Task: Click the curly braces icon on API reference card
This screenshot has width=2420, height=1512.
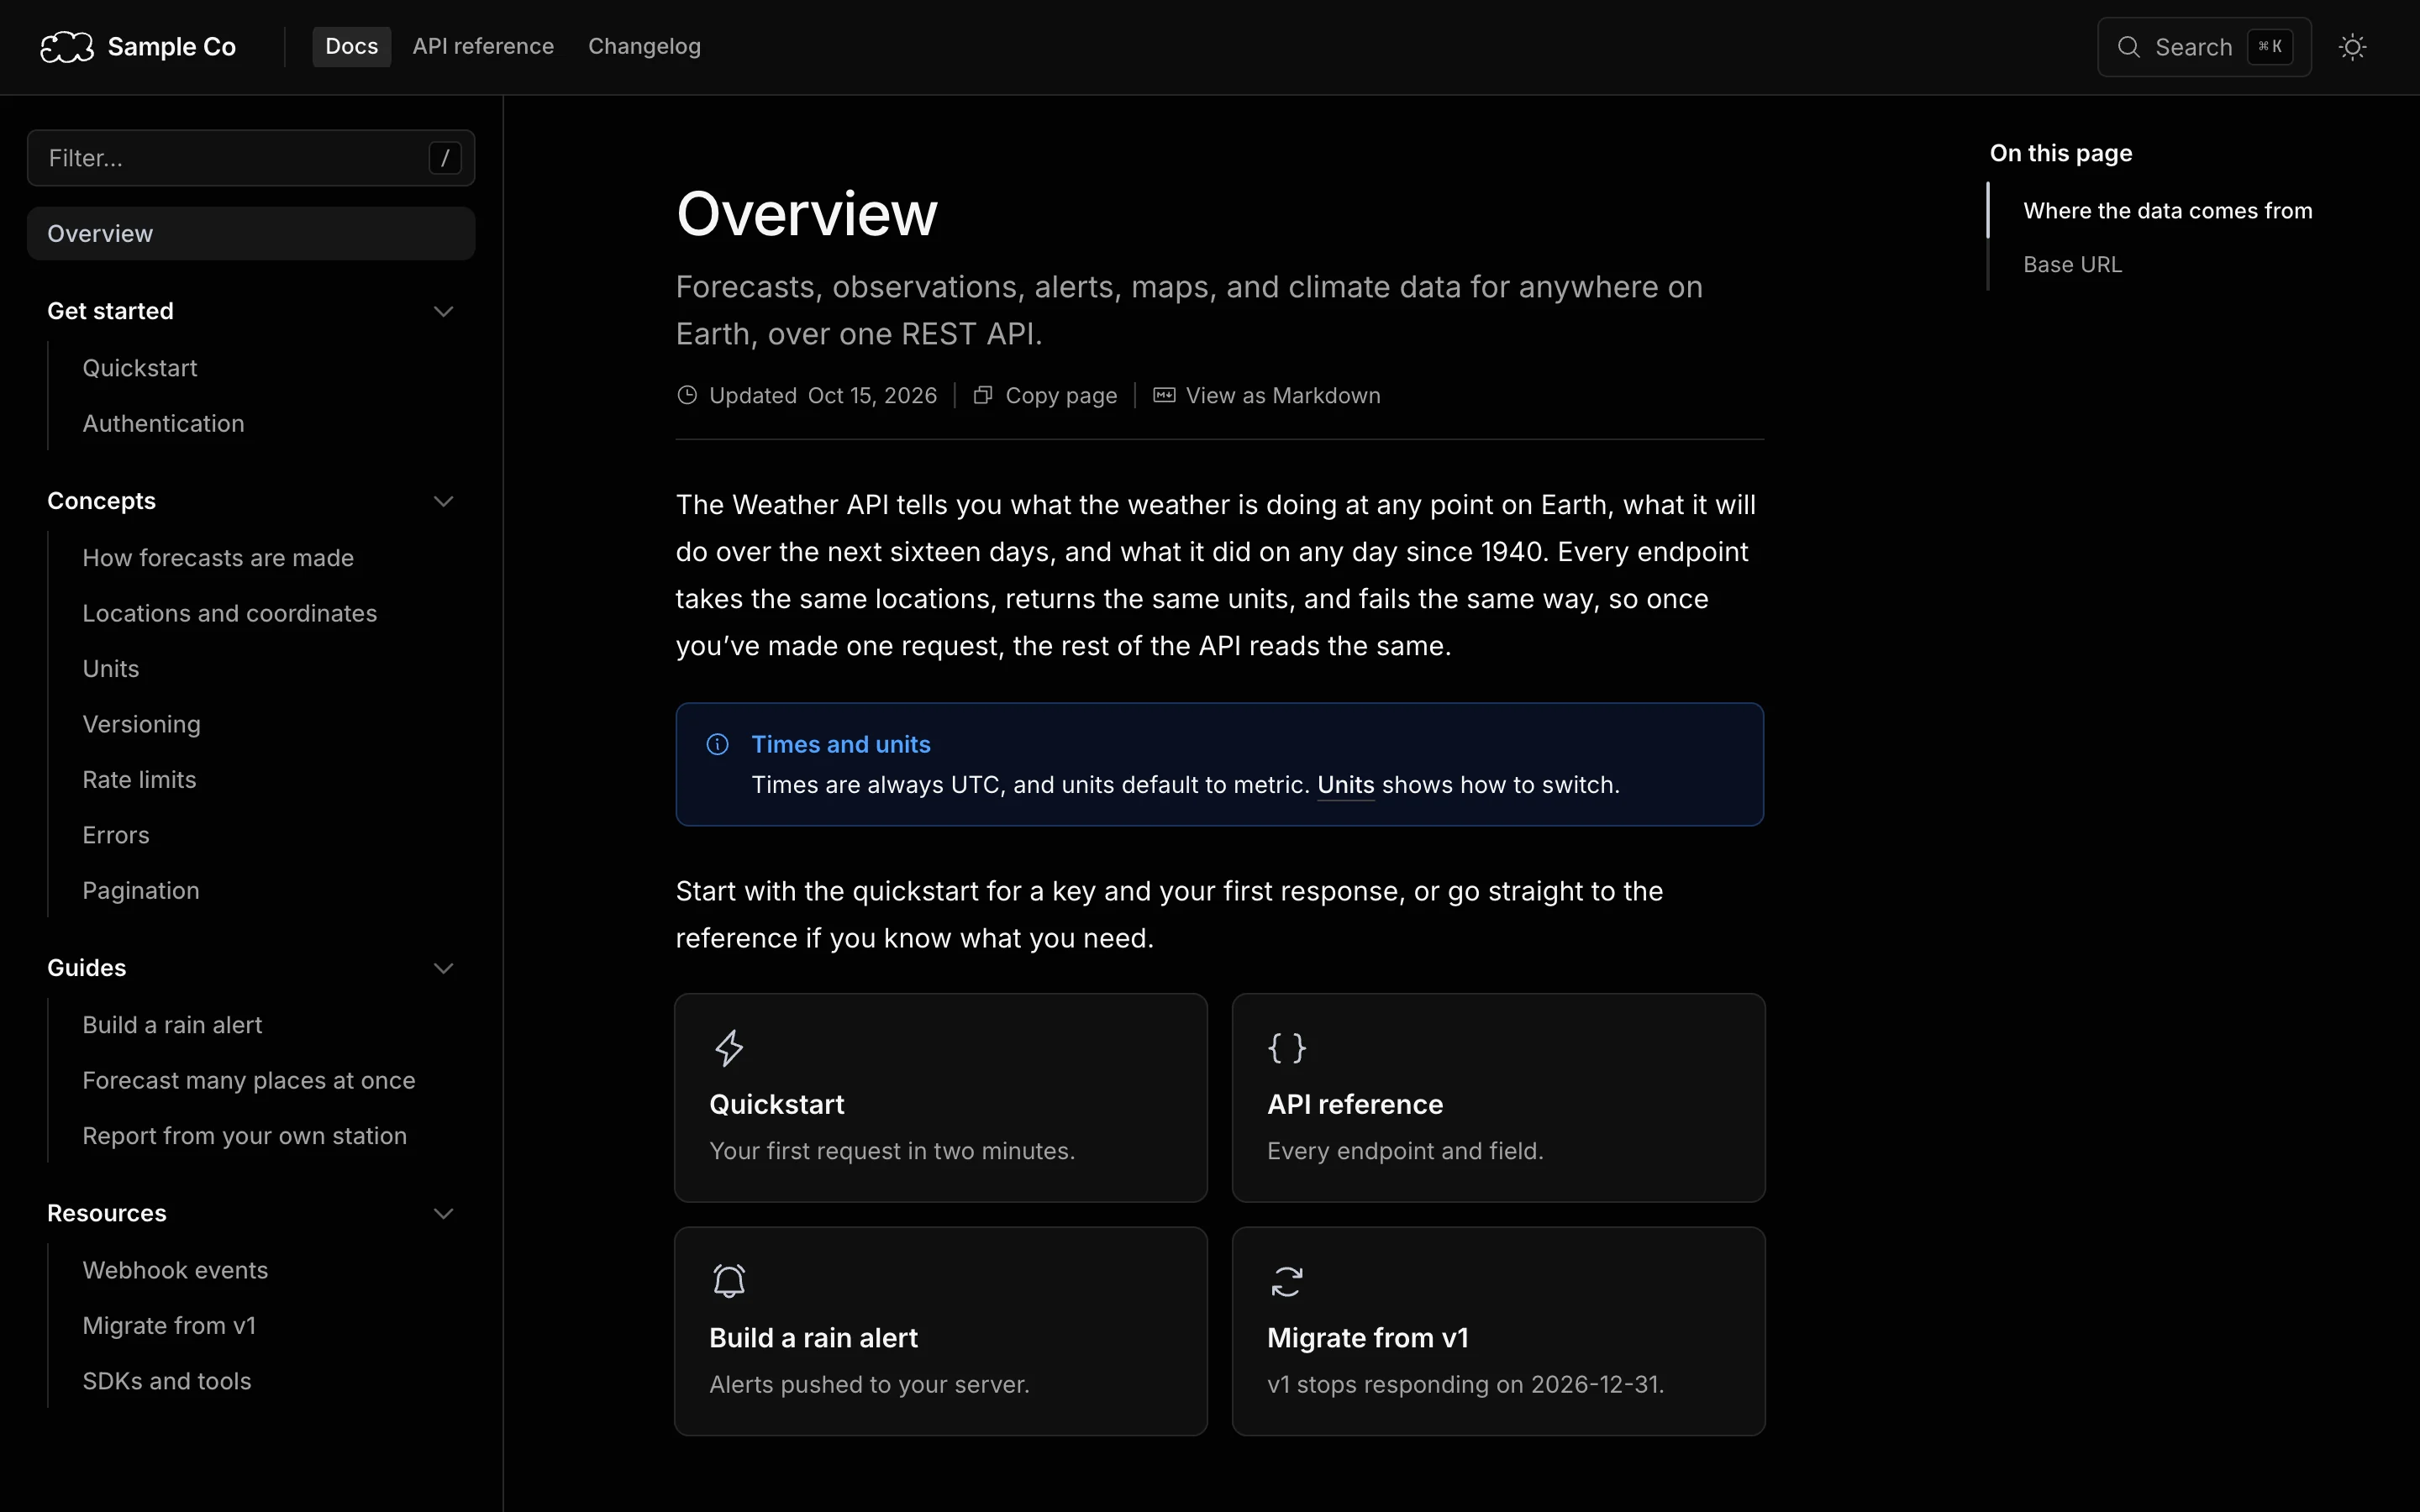Action: click(1286, 1048)
